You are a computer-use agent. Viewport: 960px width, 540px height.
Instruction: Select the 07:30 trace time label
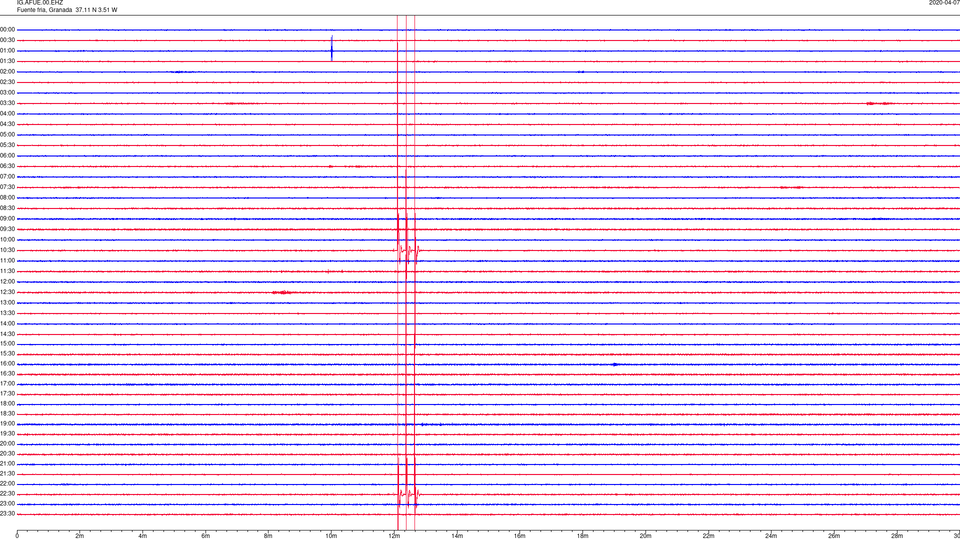coord(7,187)
